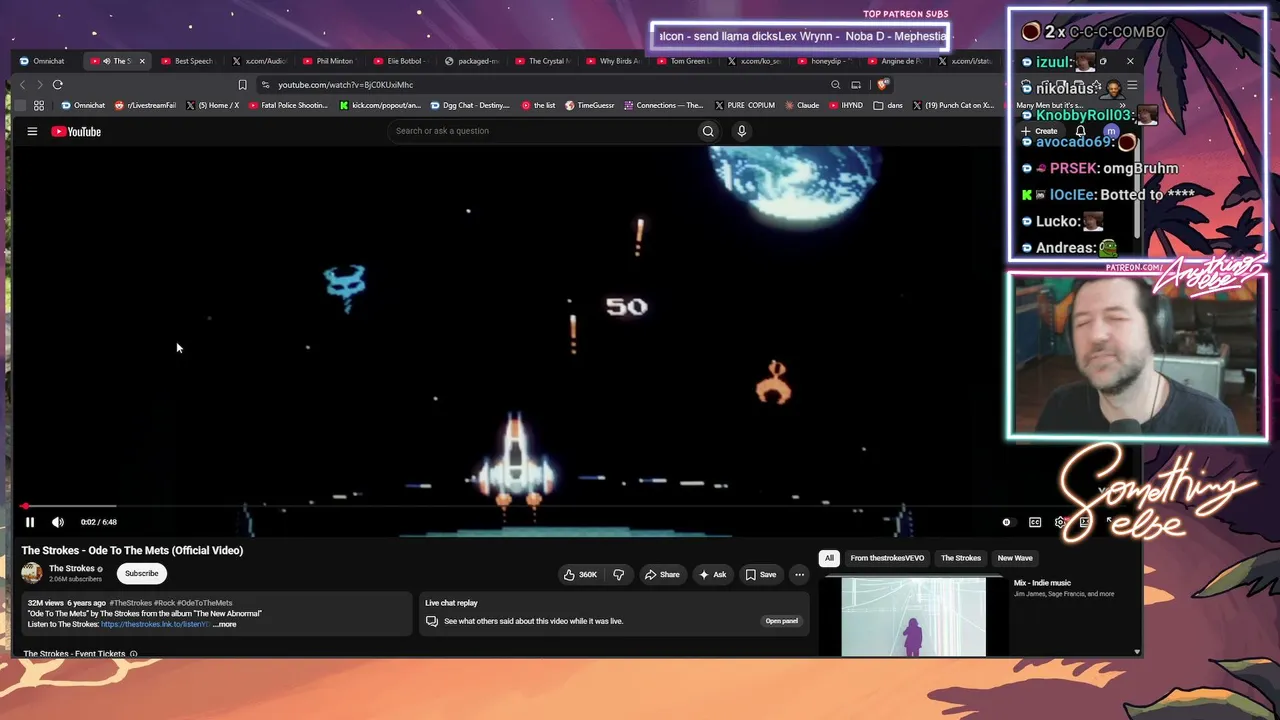Open the player settings gear
Screen dimensions: 1280x720
tap(1060, 522)
